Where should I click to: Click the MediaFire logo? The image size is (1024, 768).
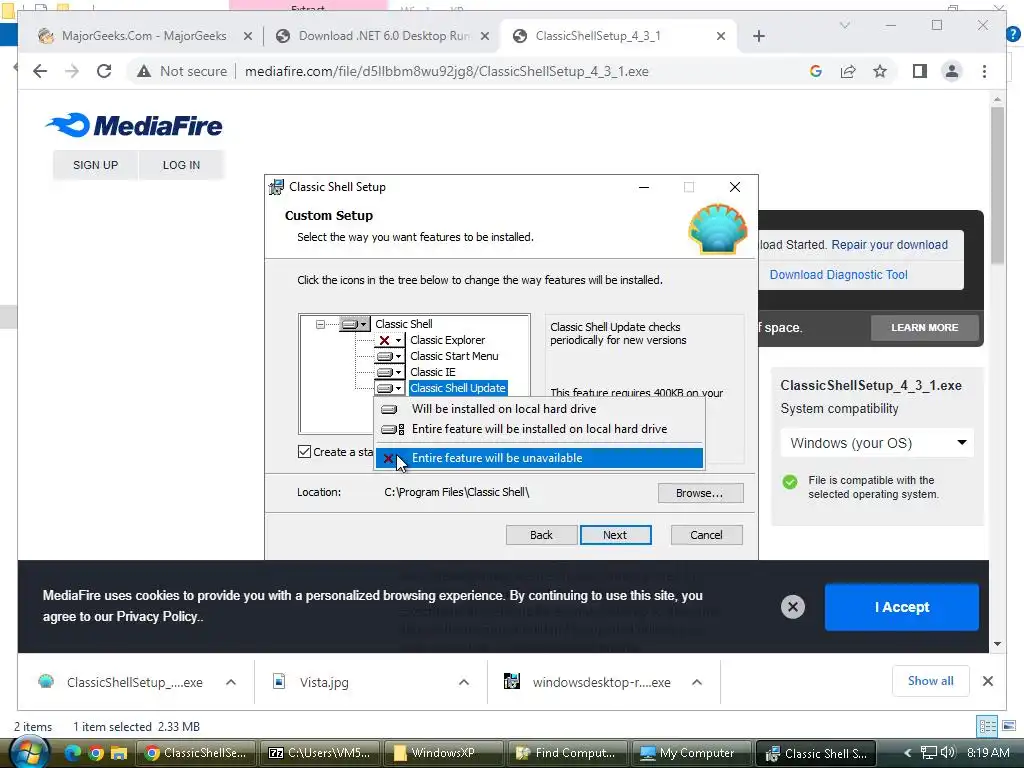[134, 125]
